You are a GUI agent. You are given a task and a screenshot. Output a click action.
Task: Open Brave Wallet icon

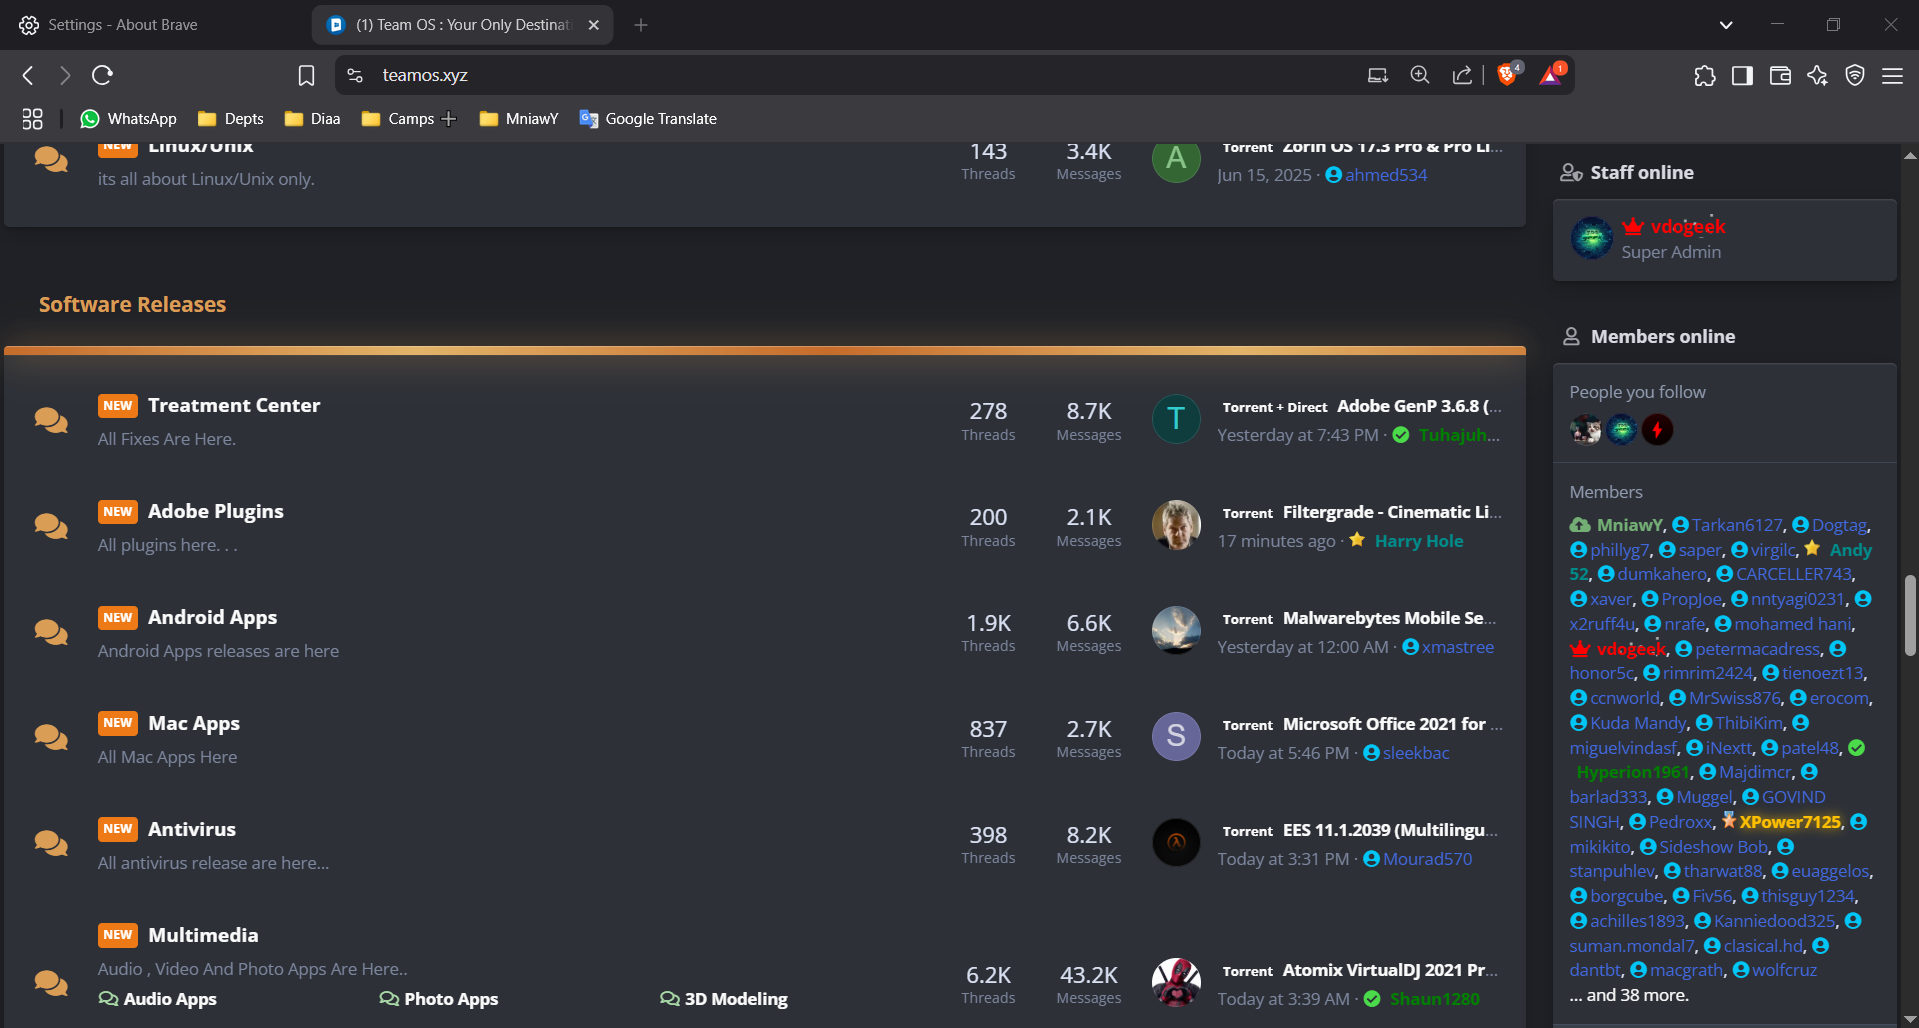pos(1780,75)
